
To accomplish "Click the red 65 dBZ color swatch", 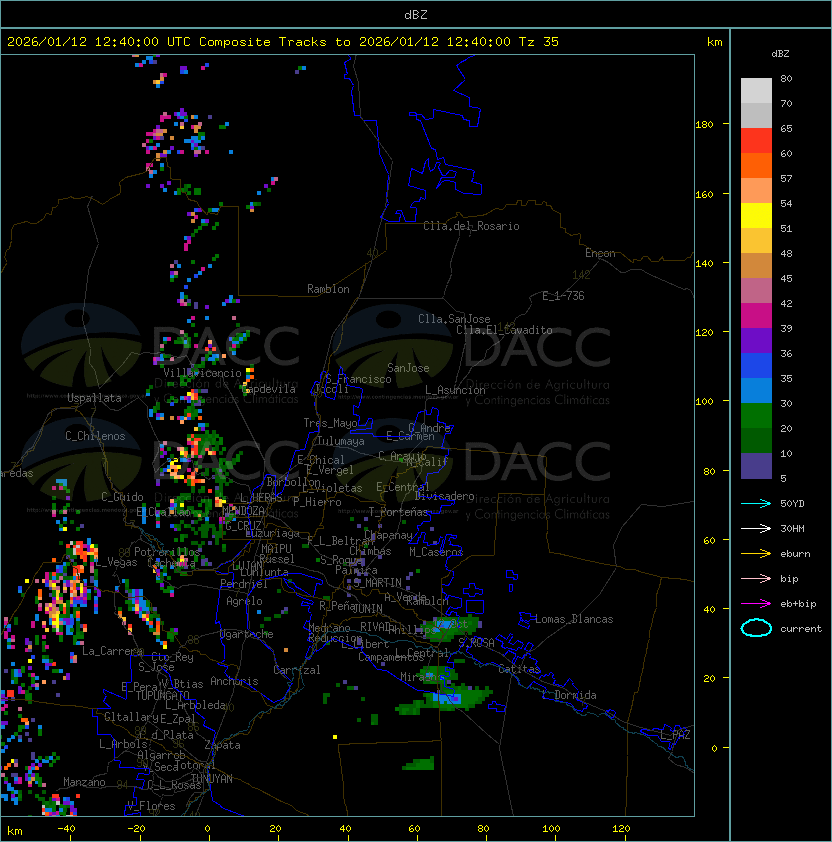I will (x=756, y=141).
